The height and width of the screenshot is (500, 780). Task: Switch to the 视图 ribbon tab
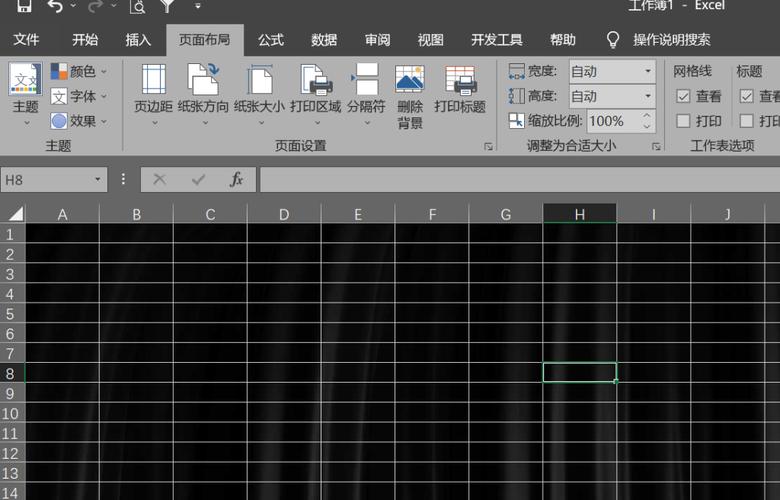[430, 40]
